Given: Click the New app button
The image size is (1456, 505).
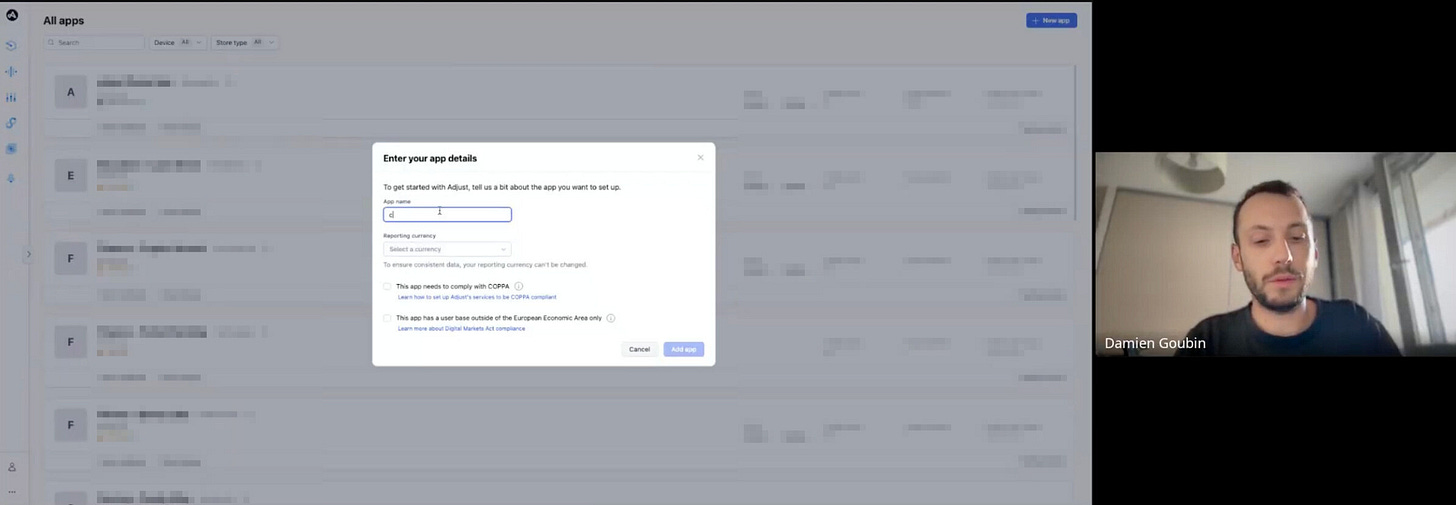Looking at the screenshot, I should 1051,20.
